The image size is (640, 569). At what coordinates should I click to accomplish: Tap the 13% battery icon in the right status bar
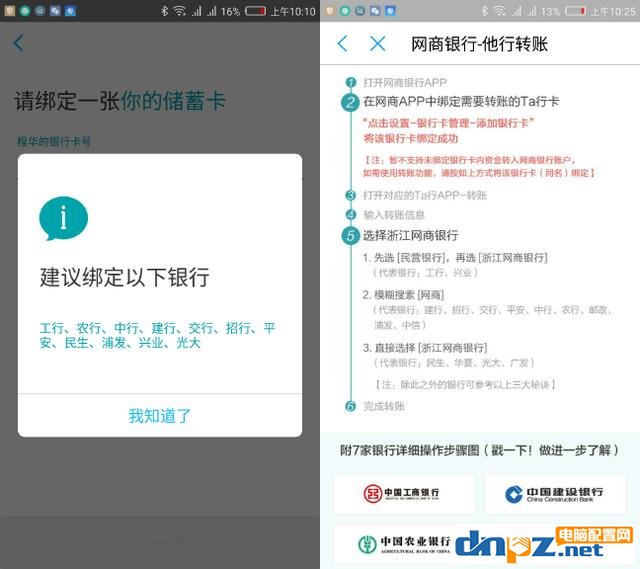576,11
